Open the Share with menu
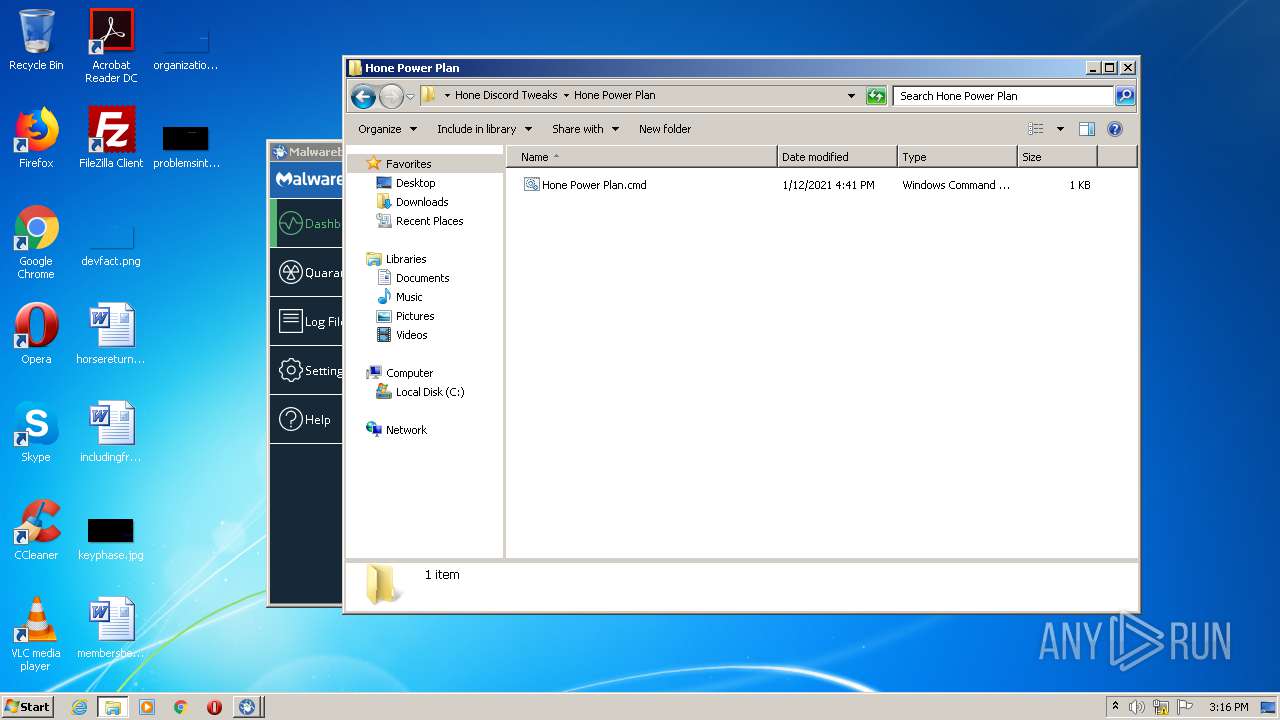Image resolution: width=1280 pixels, height=720 pixels. 585,129
